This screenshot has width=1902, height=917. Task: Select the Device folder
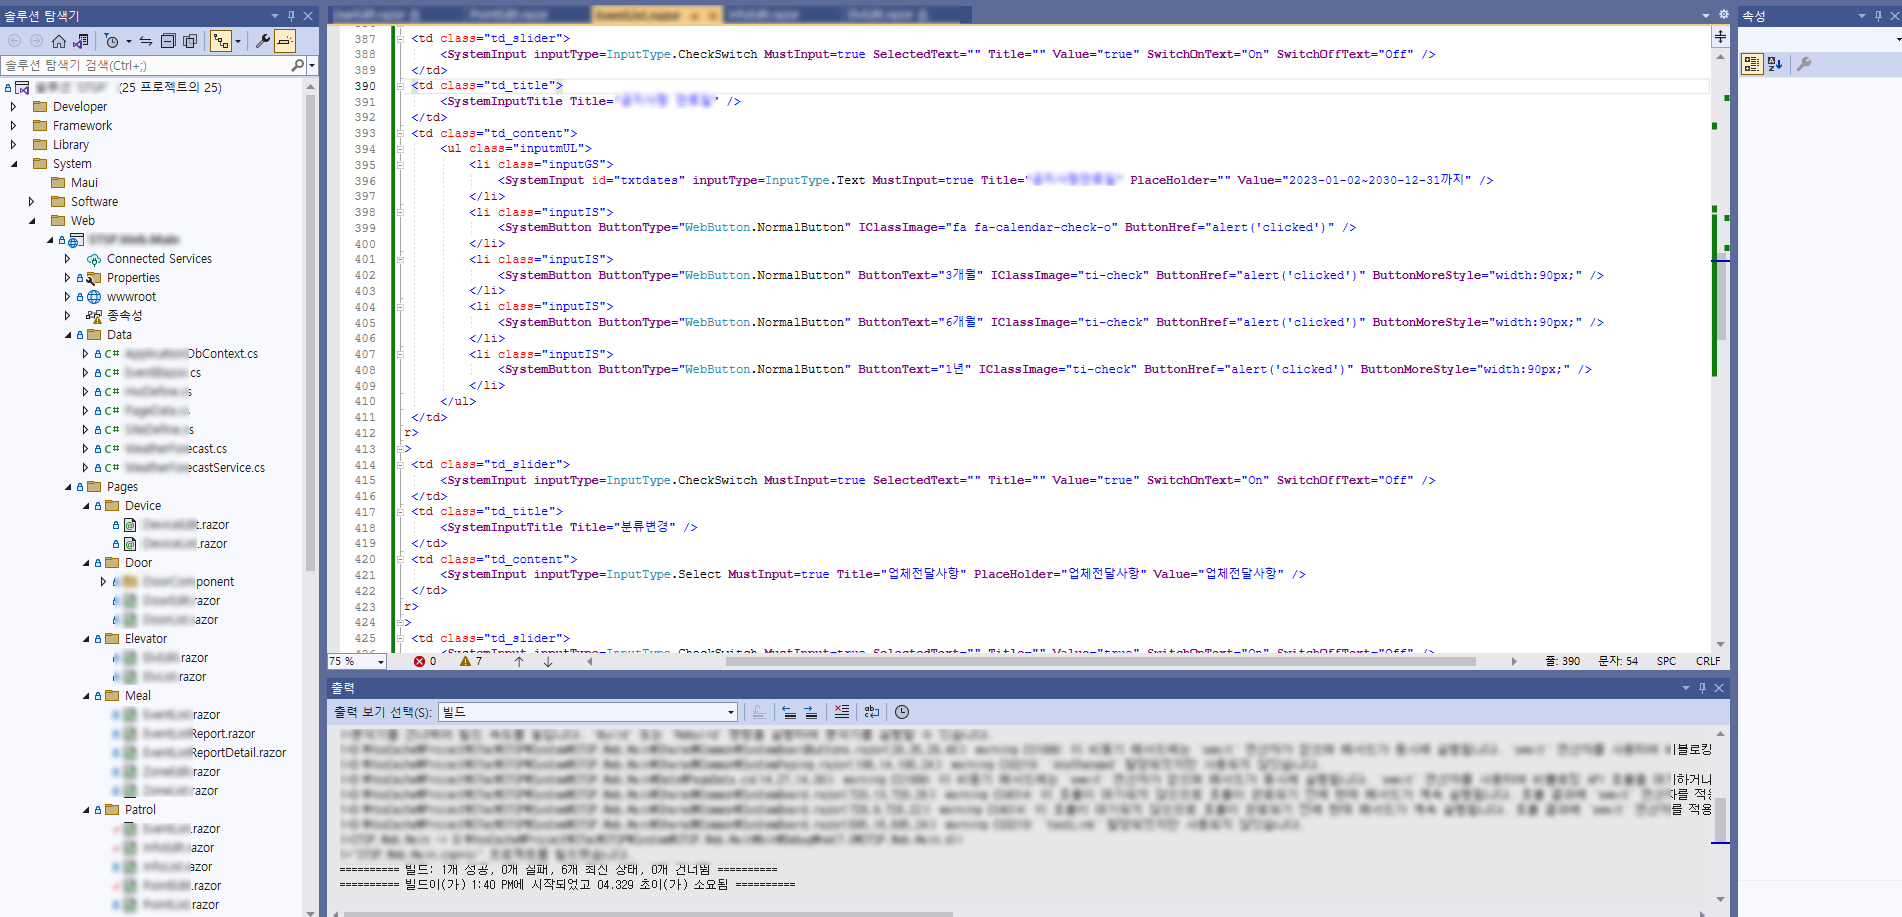pyautogui.click(x=142, y=505)
